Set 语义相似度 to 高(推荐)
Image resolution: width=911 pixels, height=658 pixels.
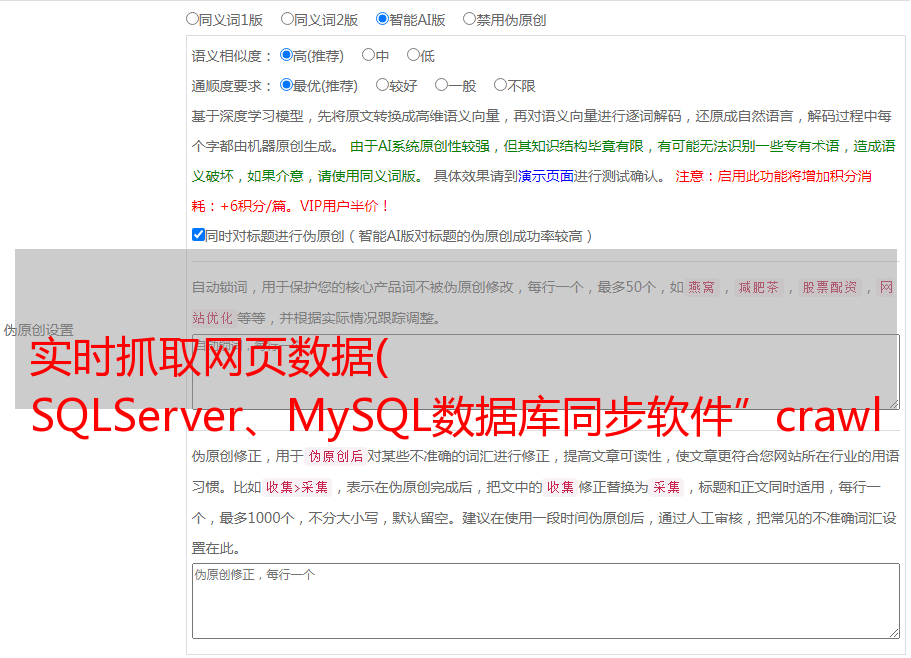286,55
